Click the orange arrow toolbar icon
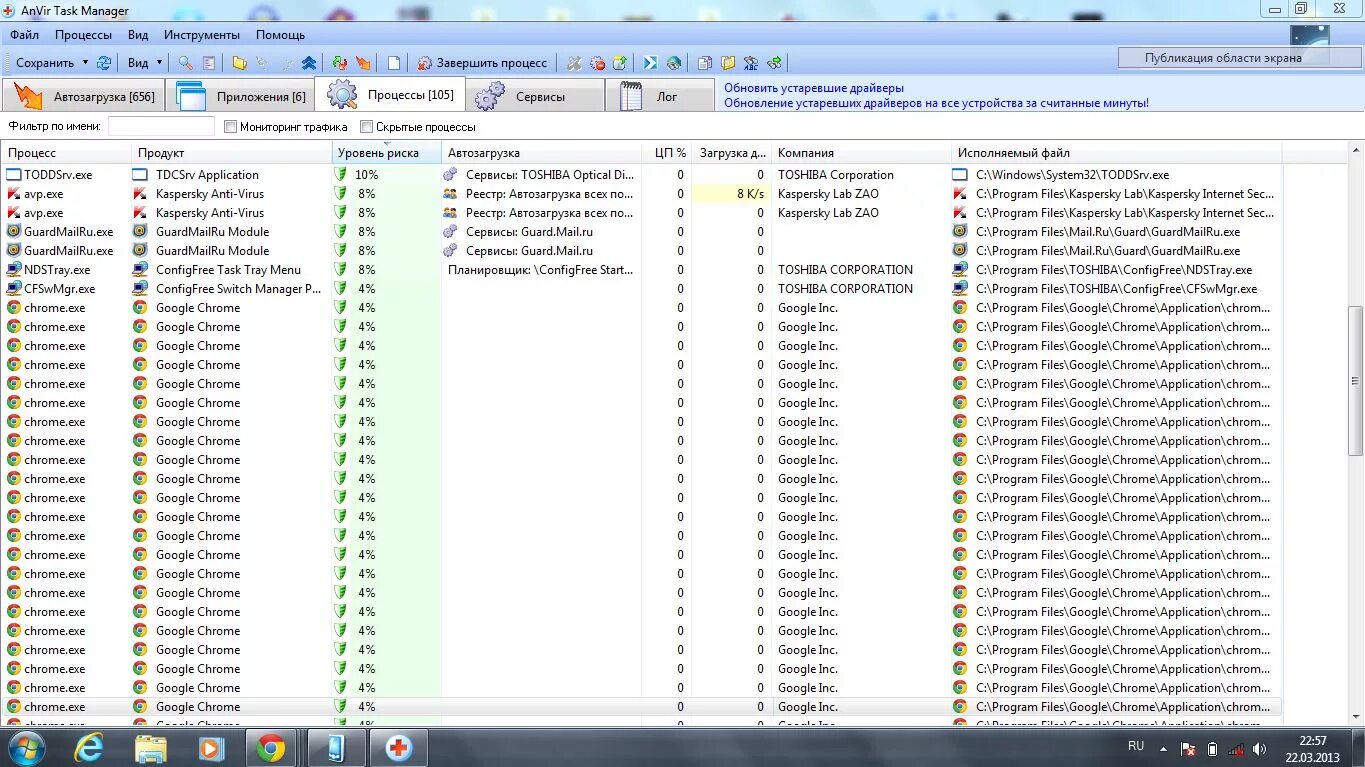This screenshot has width=1365, height=767. pos(364,62)
